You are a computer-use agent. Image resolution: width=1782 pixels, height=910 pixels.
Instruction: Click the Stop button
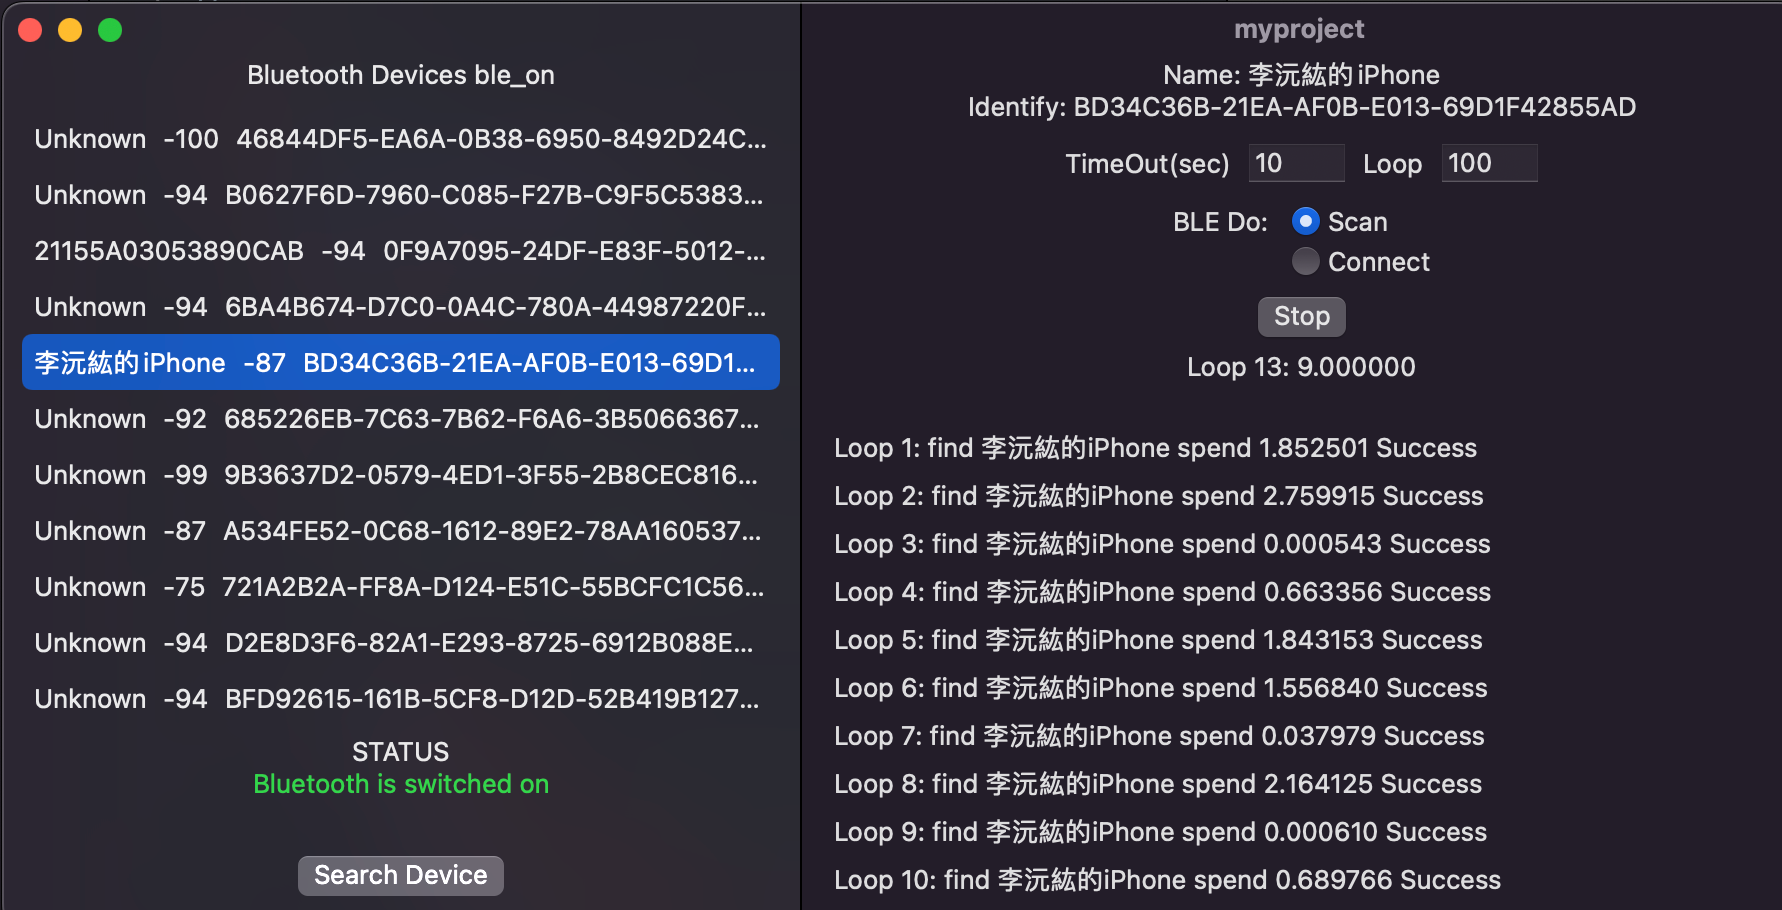pos(1301,316)
